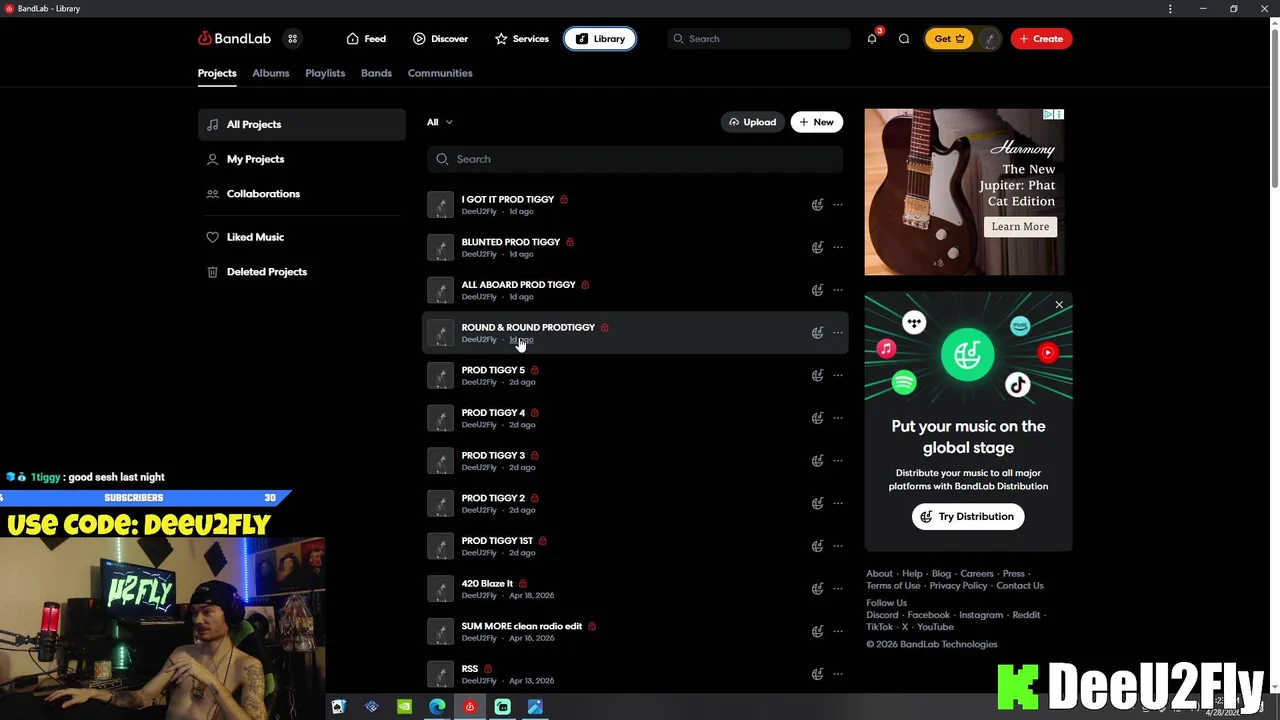Screen dimensions: 1280x720
Task: Expand the All filter dropdown
Action: pyautogui.click(x=440, y=122)
